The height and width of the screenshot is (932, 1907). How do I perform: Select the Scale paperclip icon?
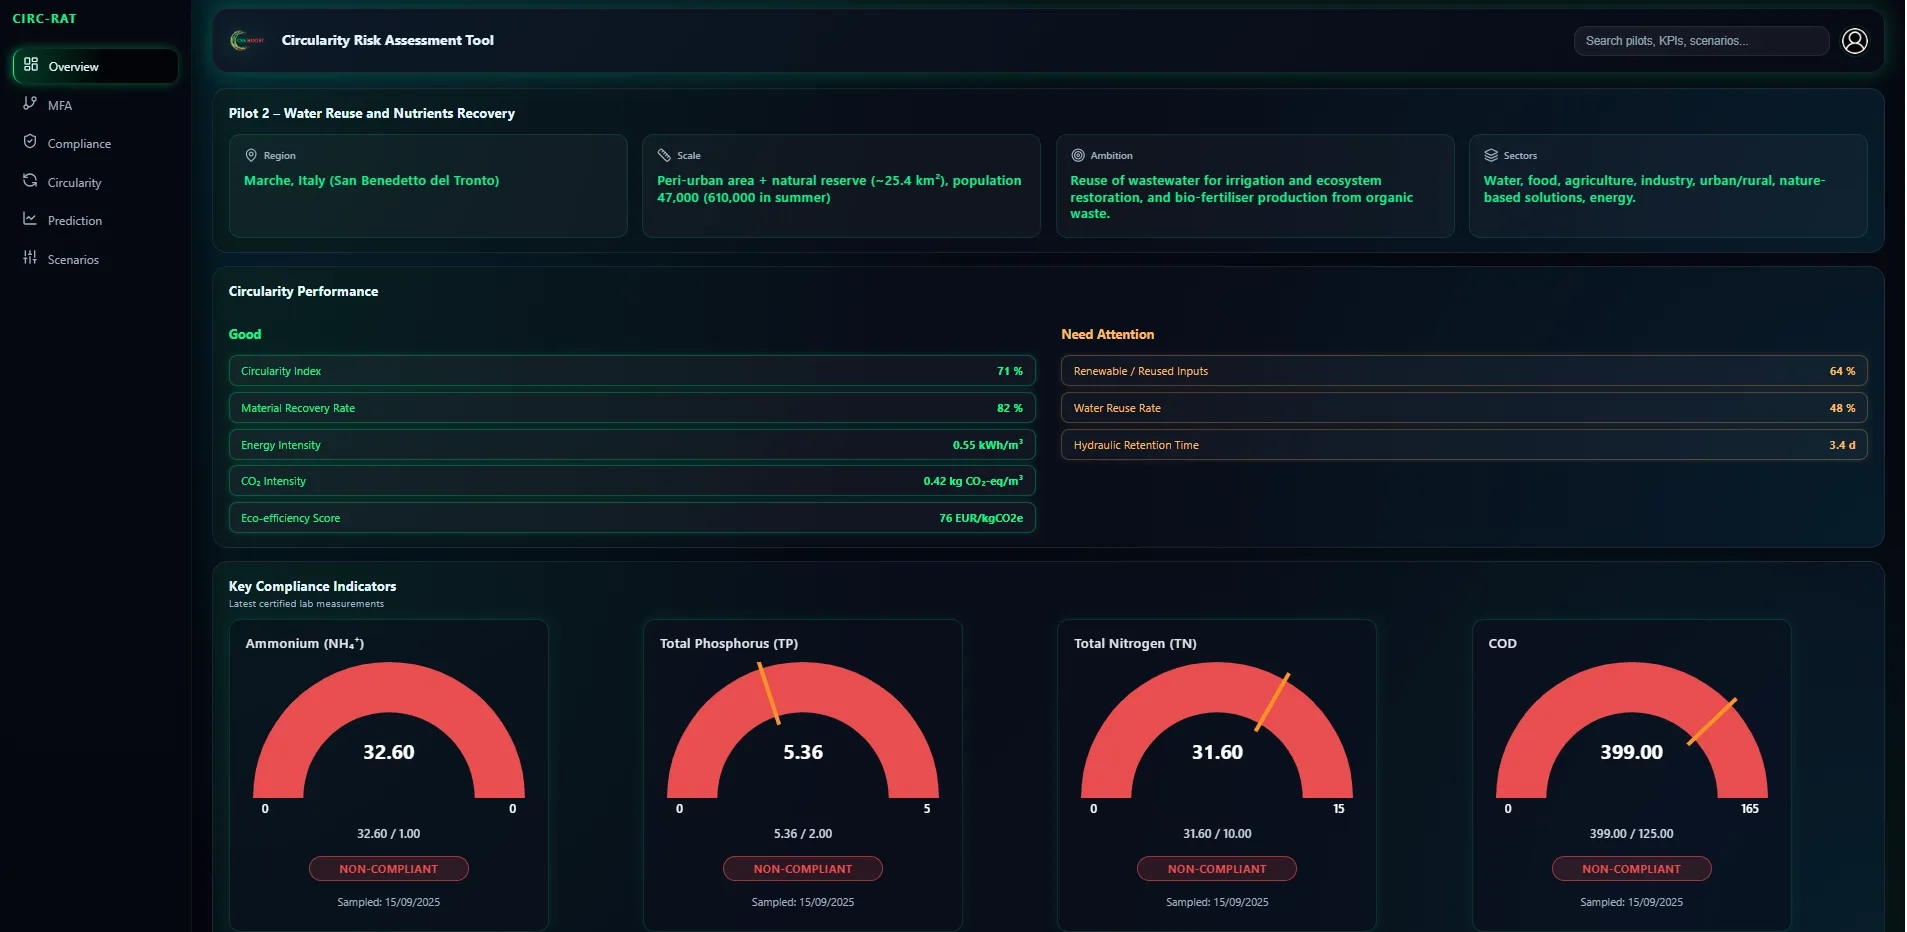(665, 155)
